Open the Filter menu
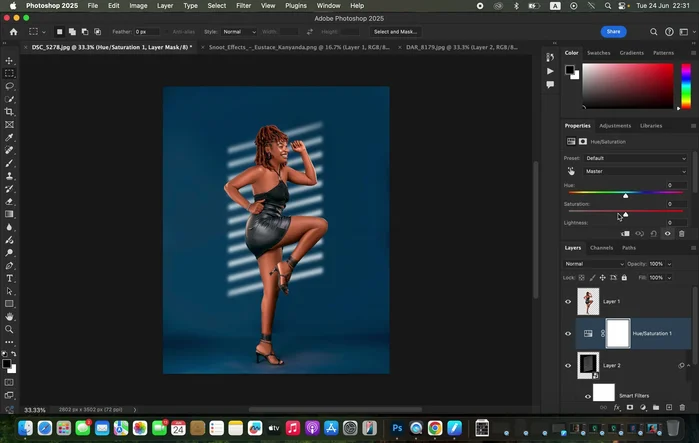This screenshot has width=699, height=443. 244,6
